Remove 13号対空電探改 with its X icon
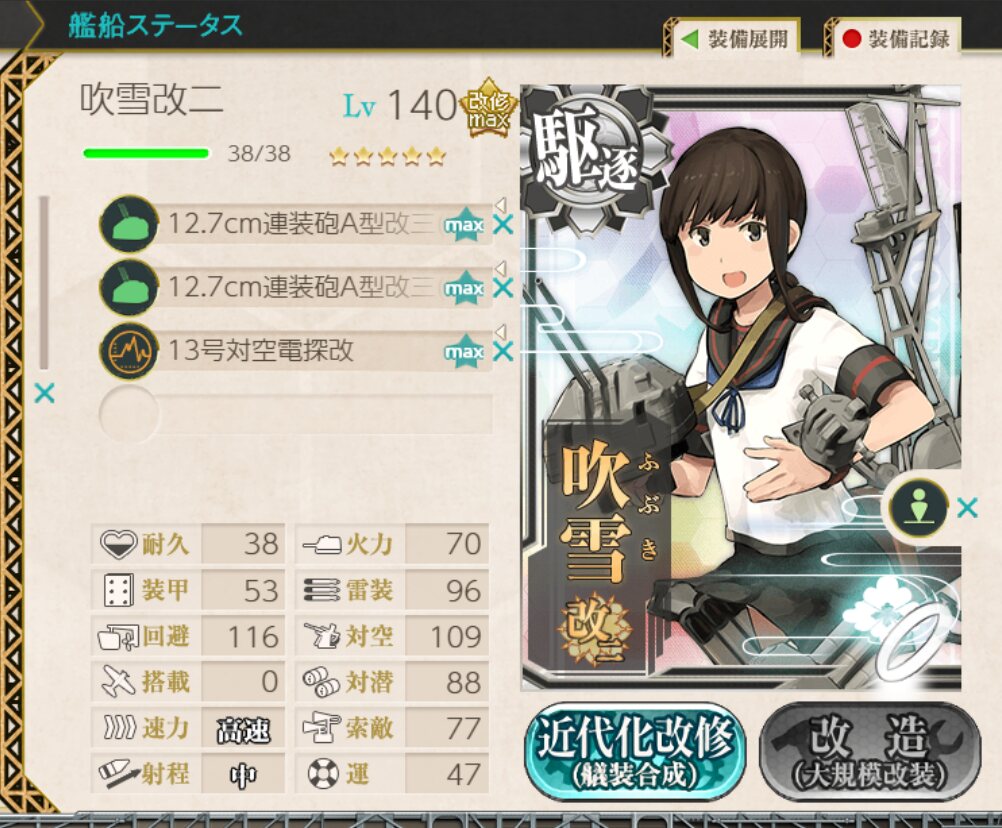 click(x=504, y=351)
